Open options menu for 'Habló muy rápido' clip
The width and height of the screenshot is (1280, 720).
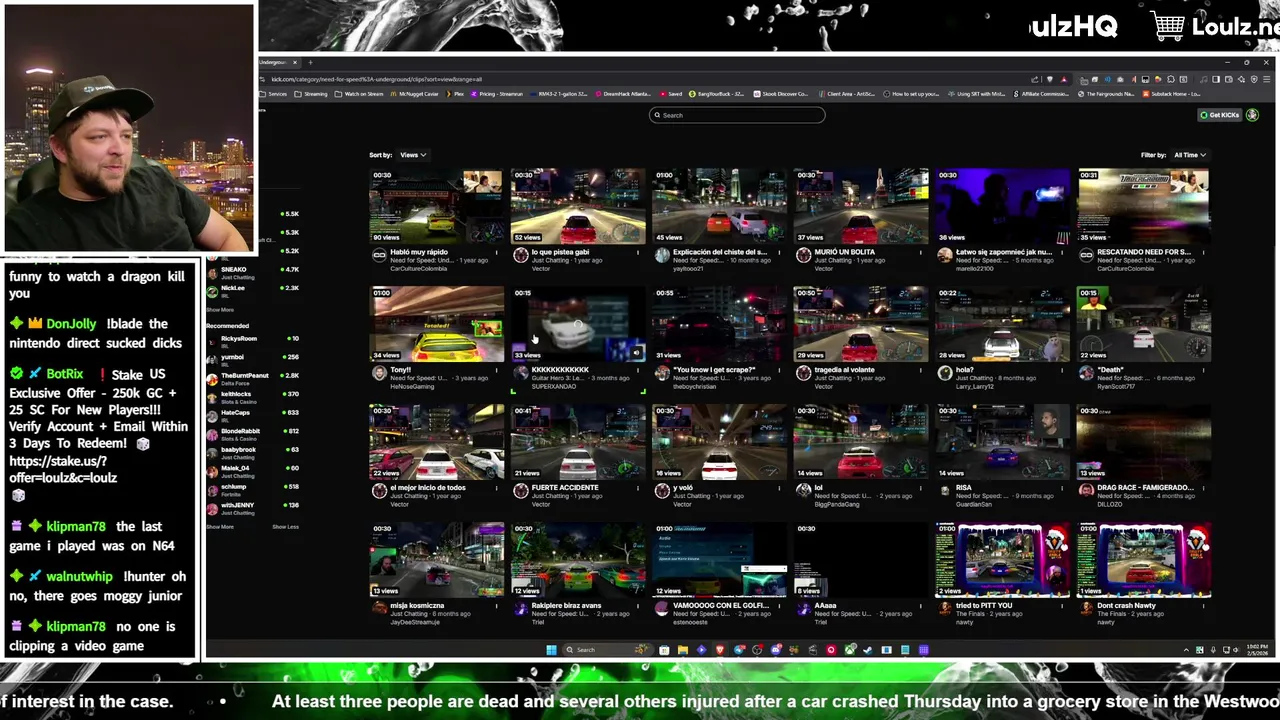496,253
